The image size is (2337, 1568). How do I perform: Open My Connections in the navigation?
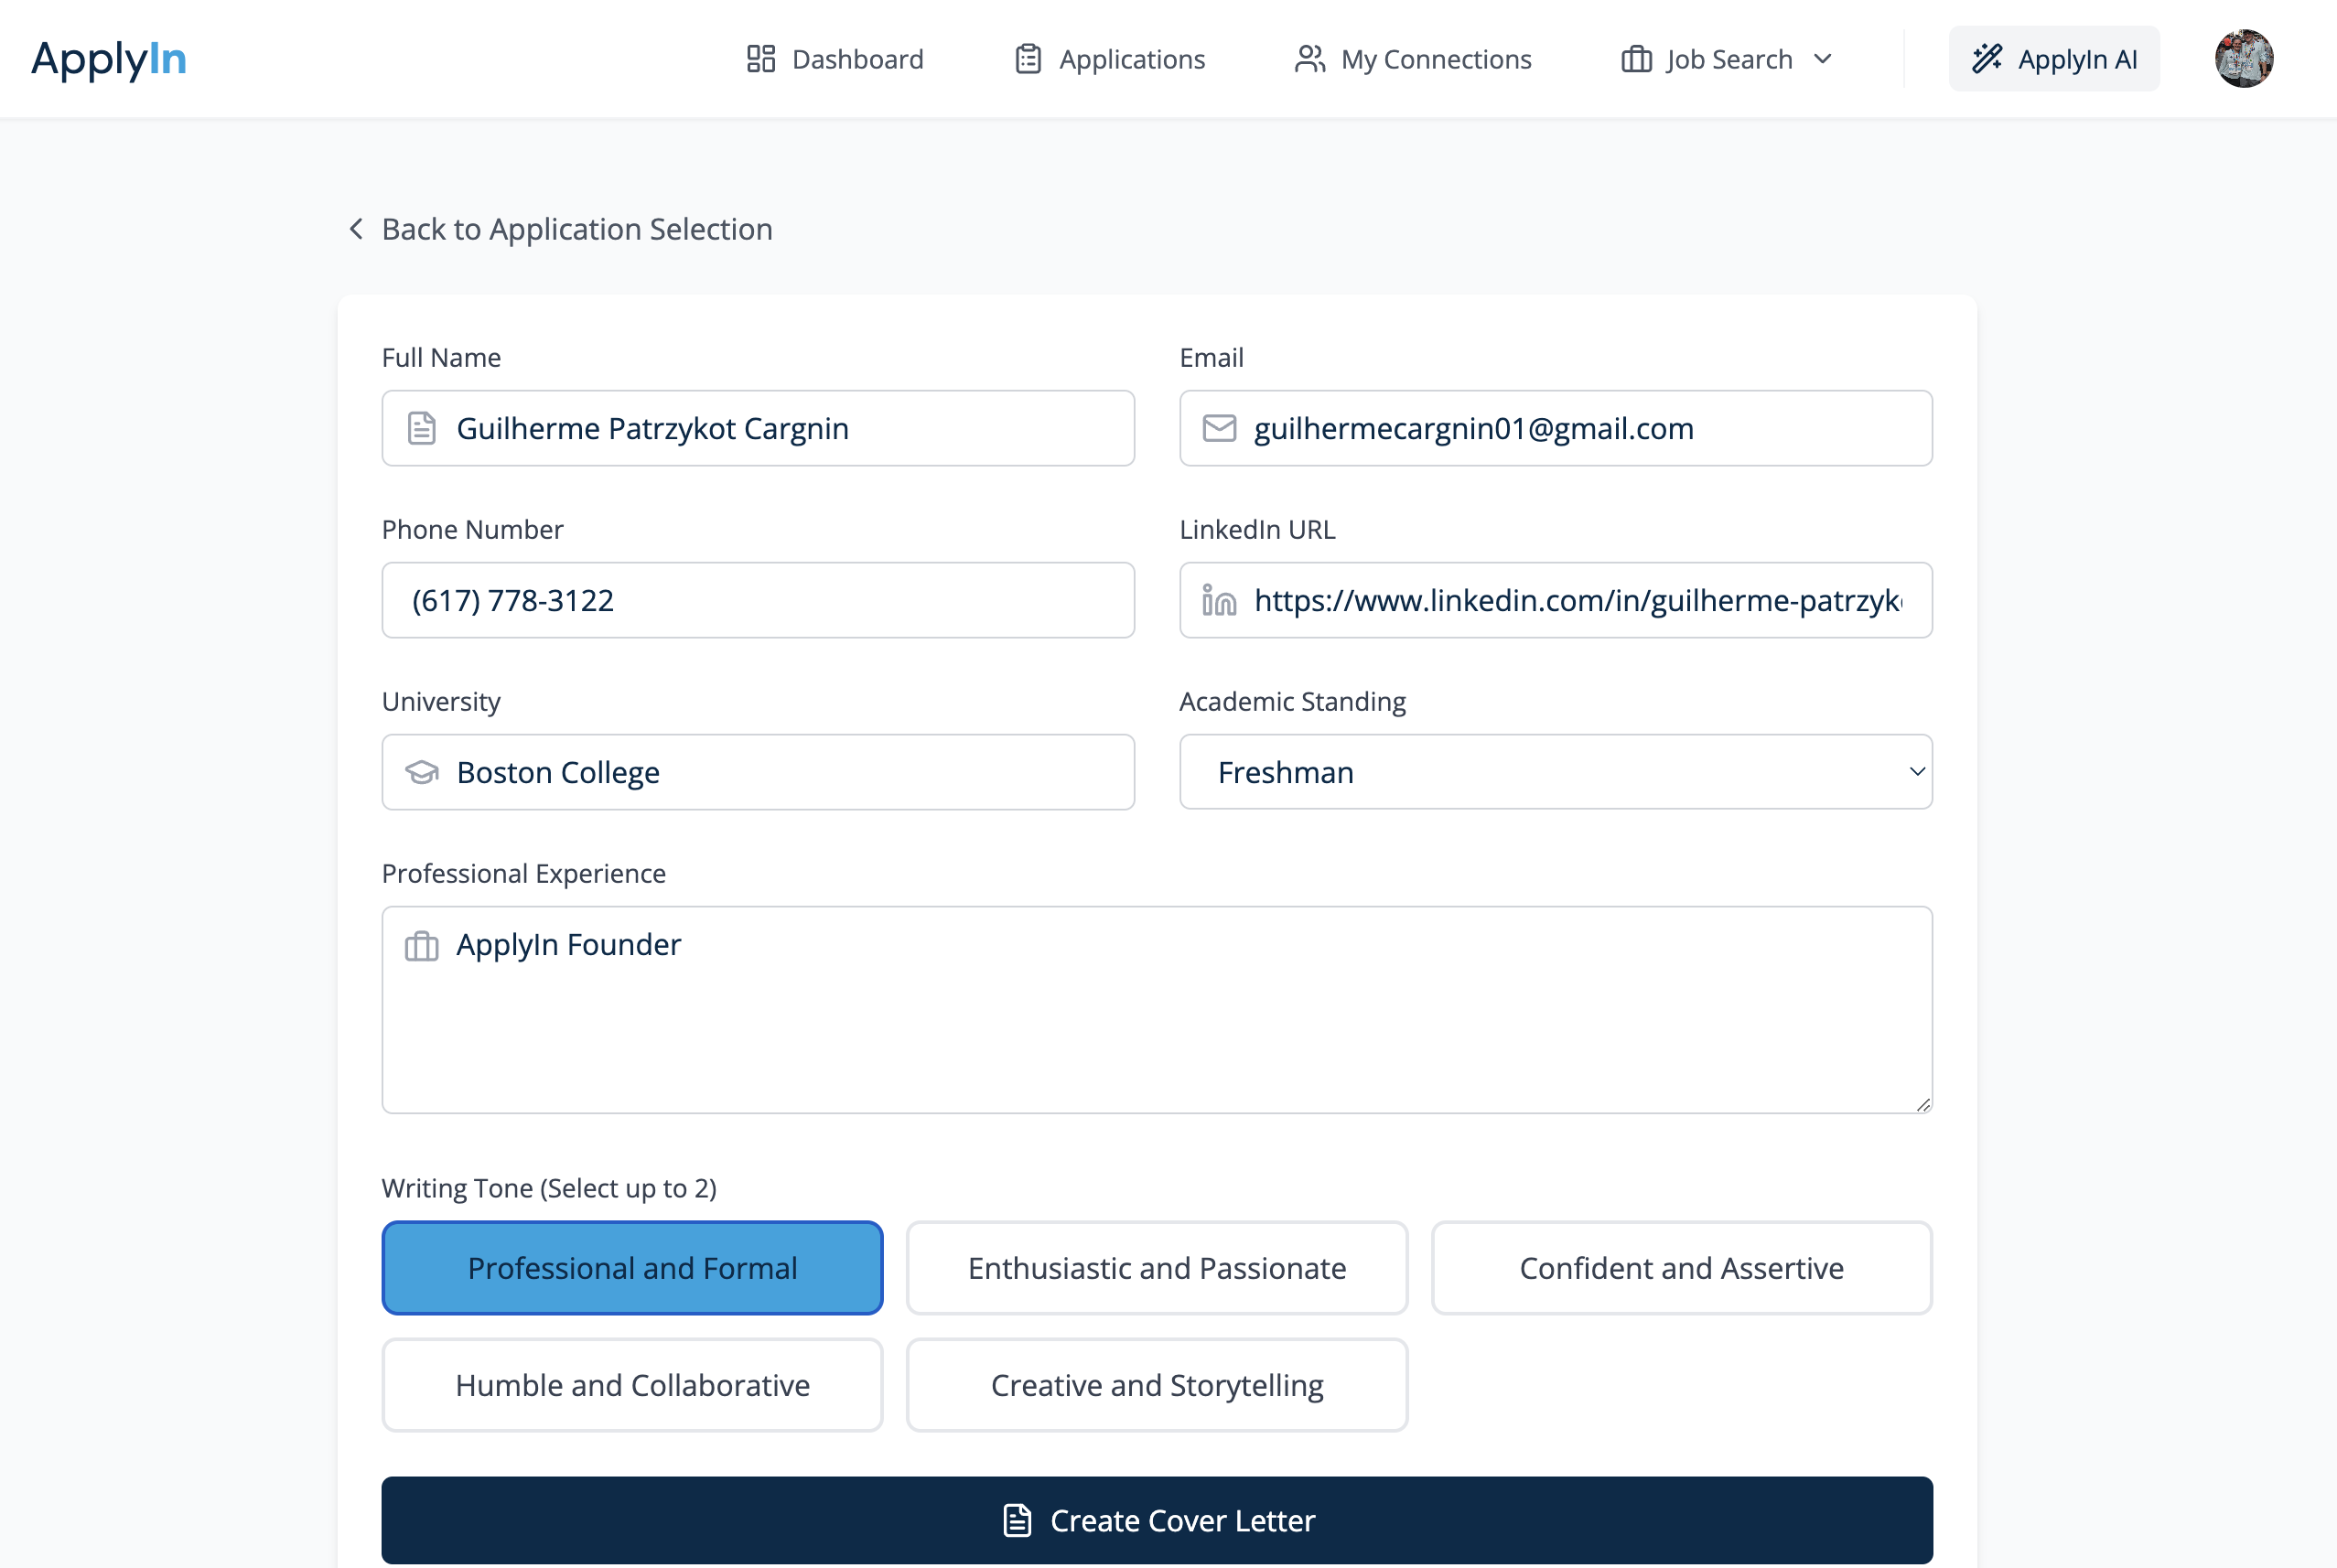[x=1435, y=59]
